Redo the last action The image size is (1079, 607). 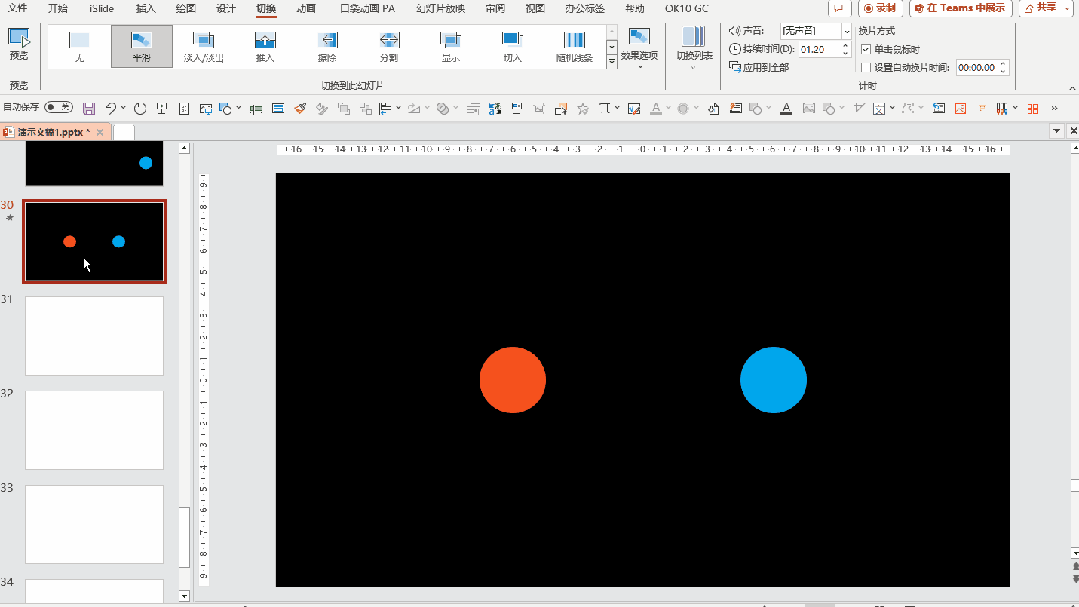click(140, 109)
